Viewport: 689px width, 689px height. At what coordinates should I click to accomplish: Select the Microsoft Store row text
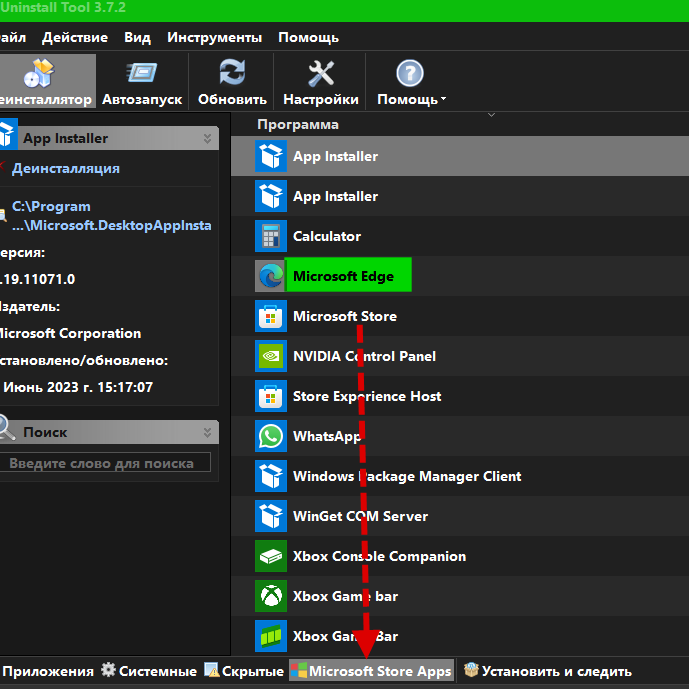[345, 316]
